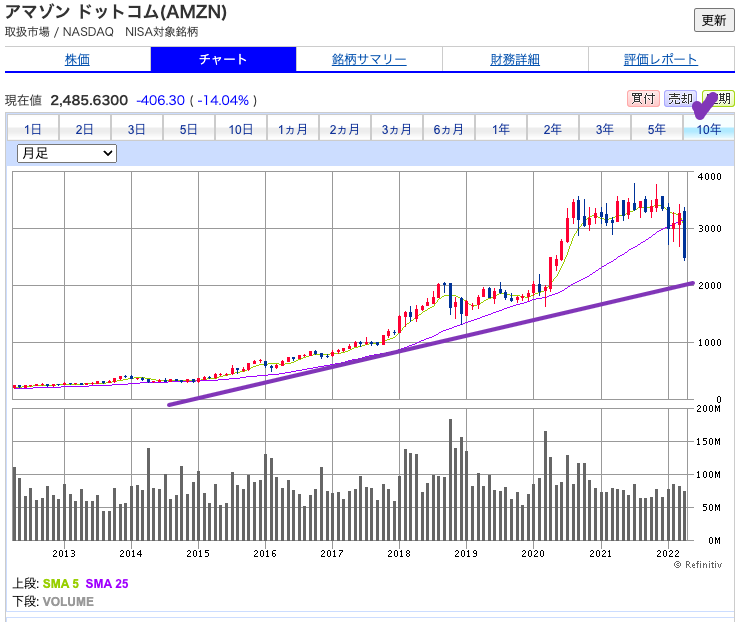This screenshot has height=622, width=741.
Task: Click the SMA 25 legend label
Action: click(x=107, y=584)
